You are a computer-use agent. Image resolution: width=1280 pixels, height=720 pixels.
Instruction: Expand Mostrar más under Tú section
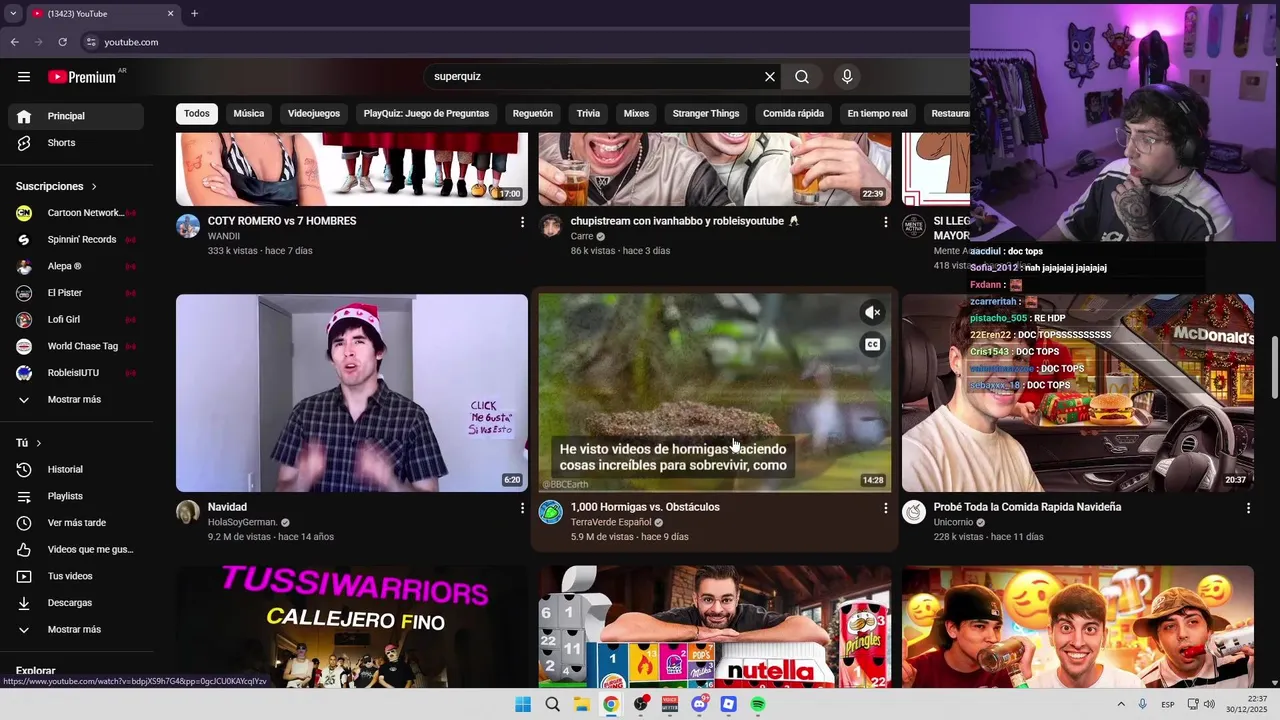[76, 630]
